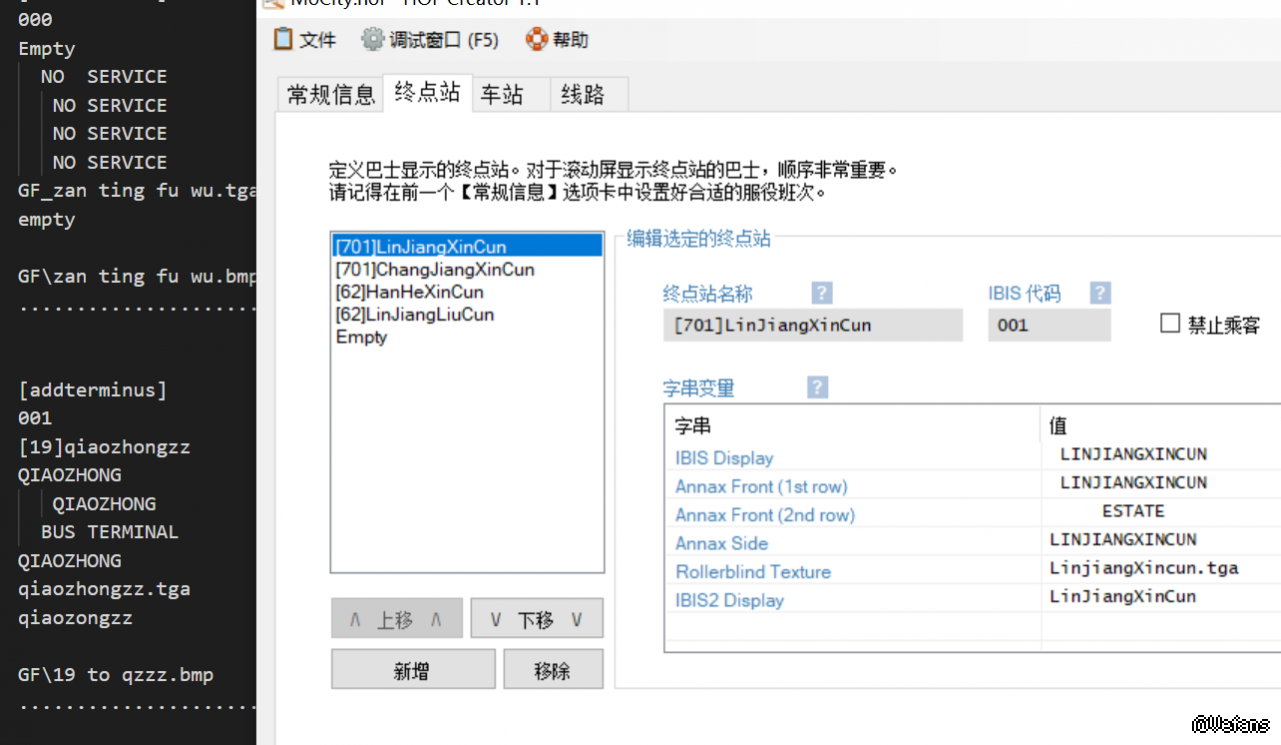This screenshot has width=1281, height=745.
Task: Click GF_zan ting fu wu.tga line in editor
Action: [137, 190]
